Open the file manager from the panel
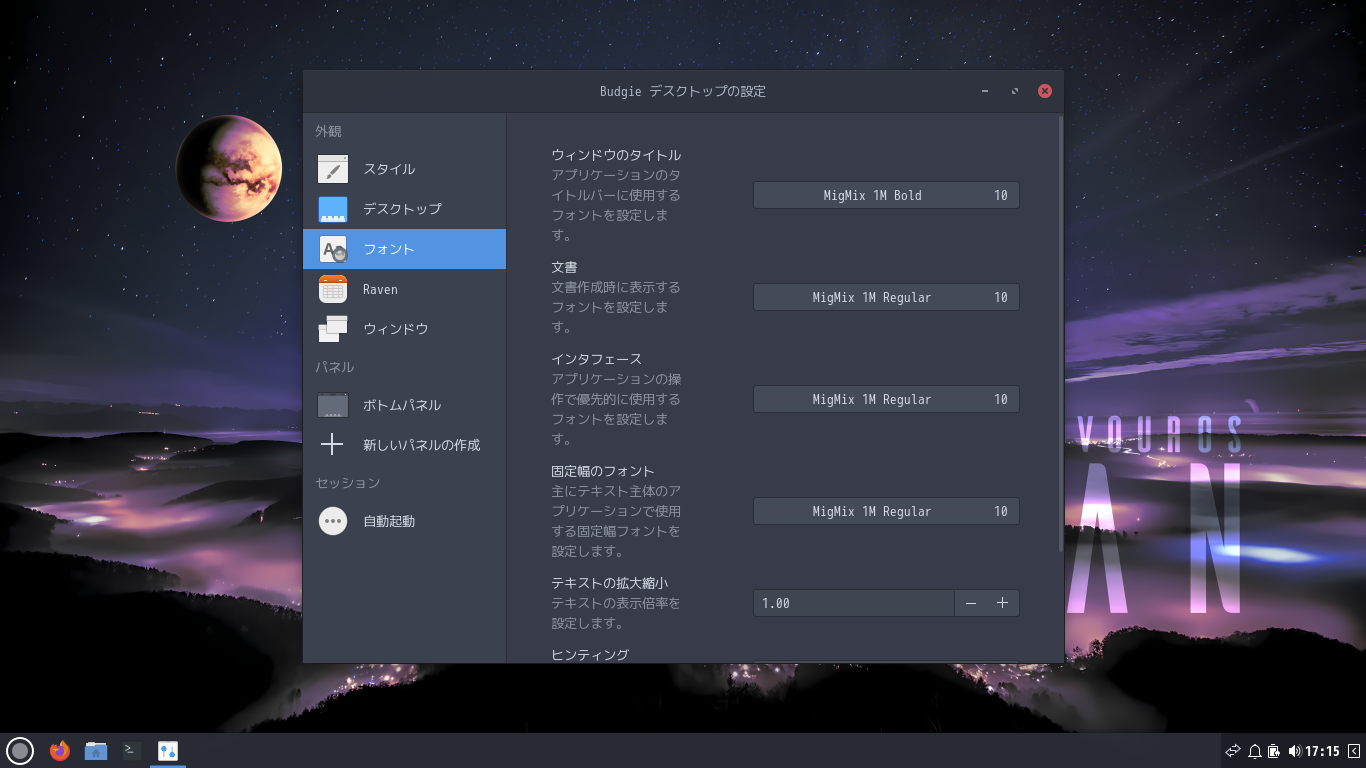Viewport: 1366px width, 768px height. 96,751
